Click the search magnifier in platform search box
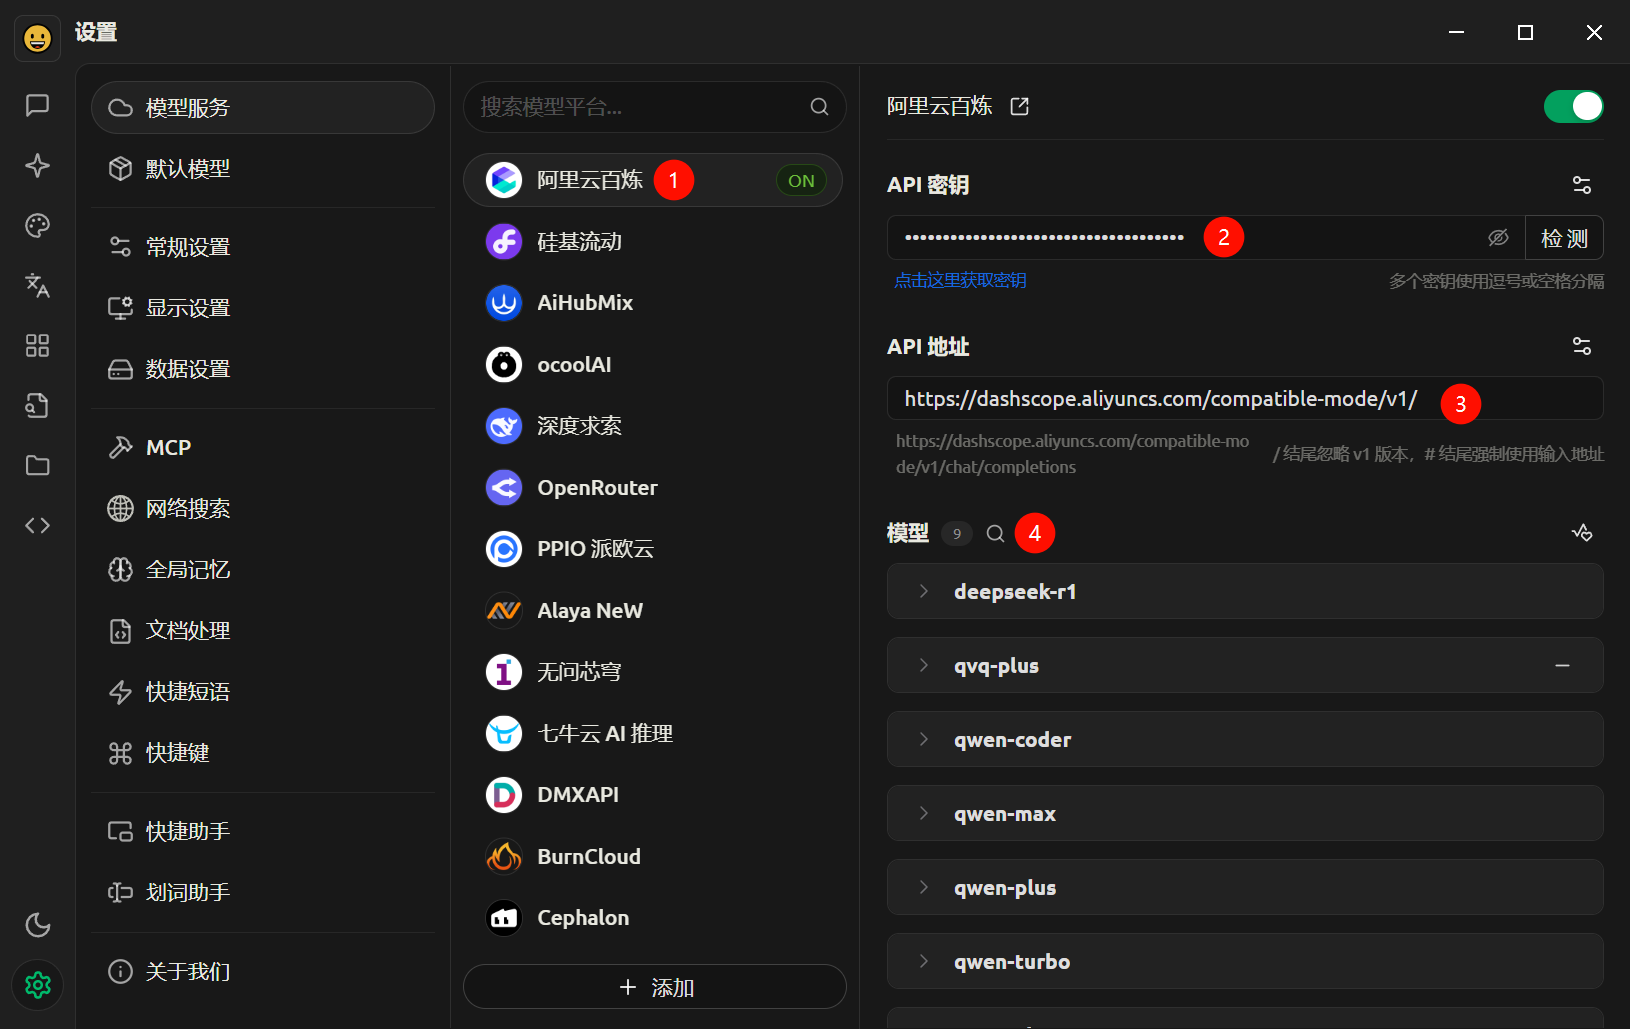1630x1029 pixels. pyautogui.click(x=819, y=107)
